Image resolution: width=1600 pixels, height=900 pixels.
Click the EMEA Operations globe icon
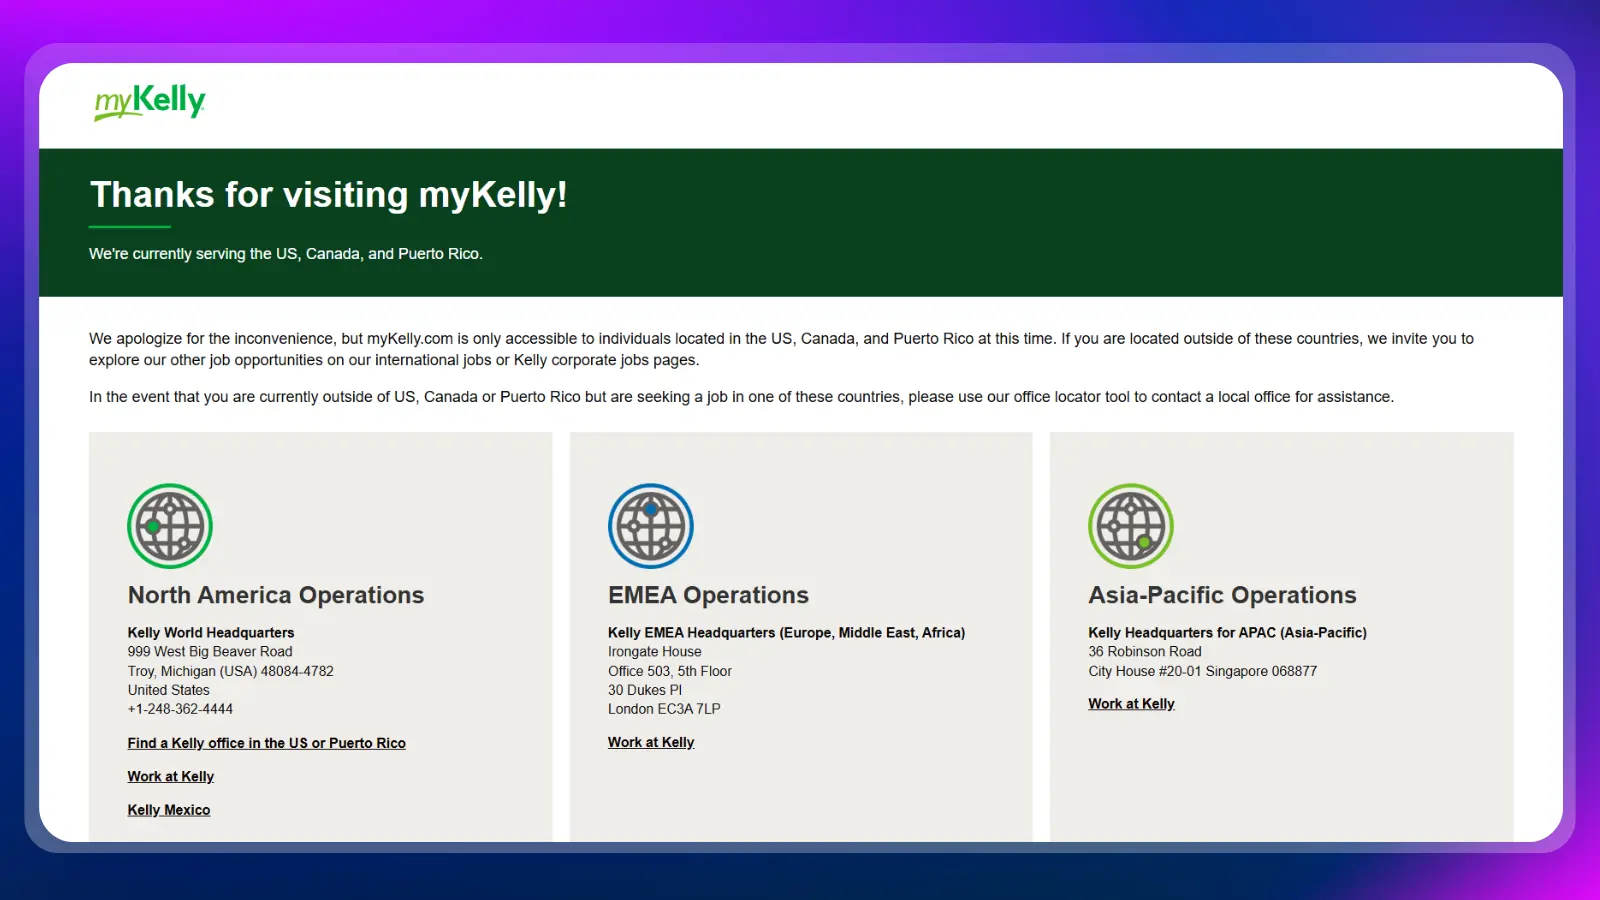point(651,526)
